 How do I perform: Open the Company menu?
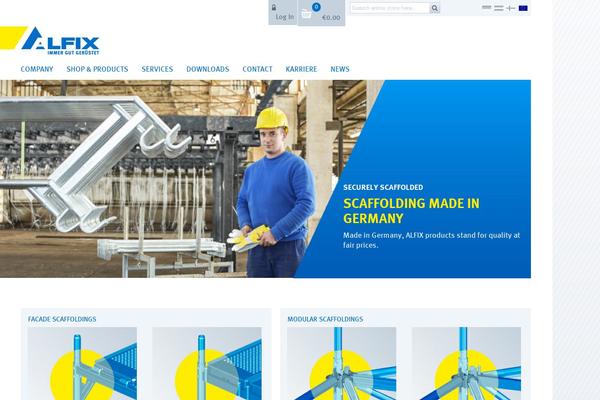pos(37,69)
